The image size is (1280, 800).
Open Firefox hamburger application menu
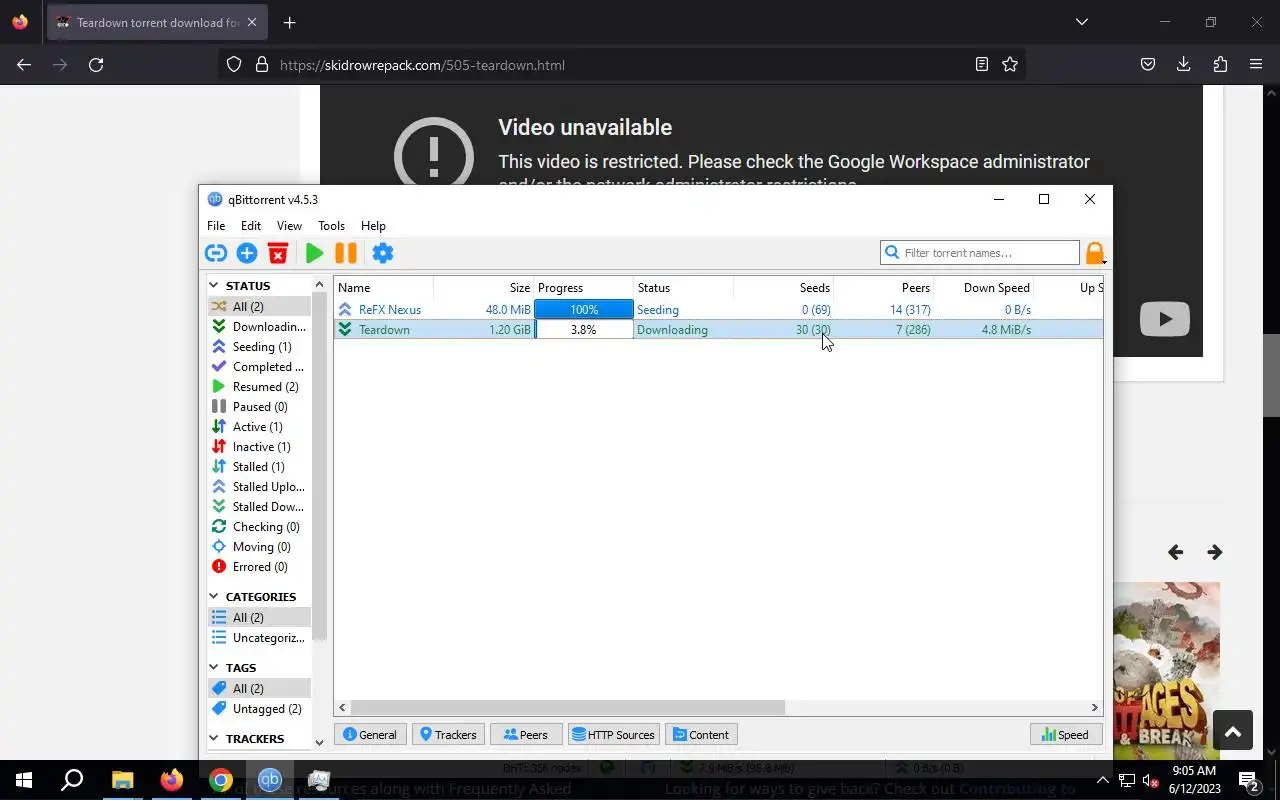(x=1256, y=65)
